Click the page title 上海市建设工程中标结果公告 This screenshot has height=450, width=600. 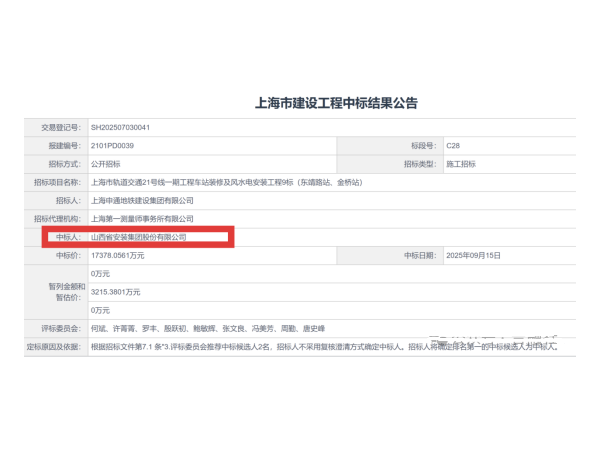[x=337, y=103]
